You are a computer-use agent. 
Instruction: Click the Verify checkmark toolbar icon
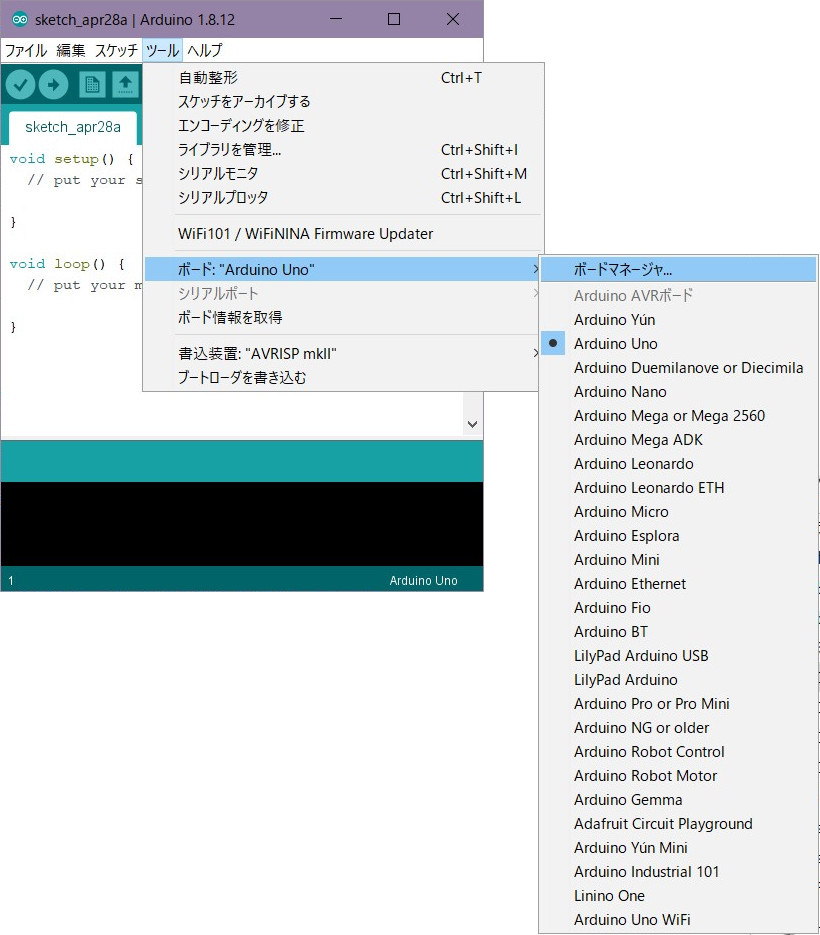pos(20,85)
